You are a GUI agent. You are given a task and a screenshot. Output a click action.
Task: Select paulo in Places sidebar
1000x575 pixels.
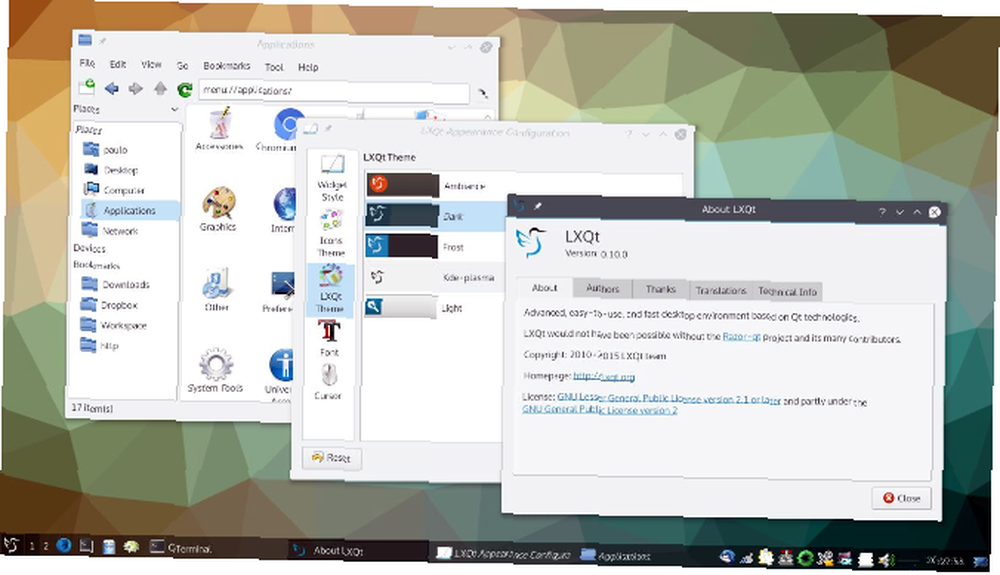(x=115, y=150)
